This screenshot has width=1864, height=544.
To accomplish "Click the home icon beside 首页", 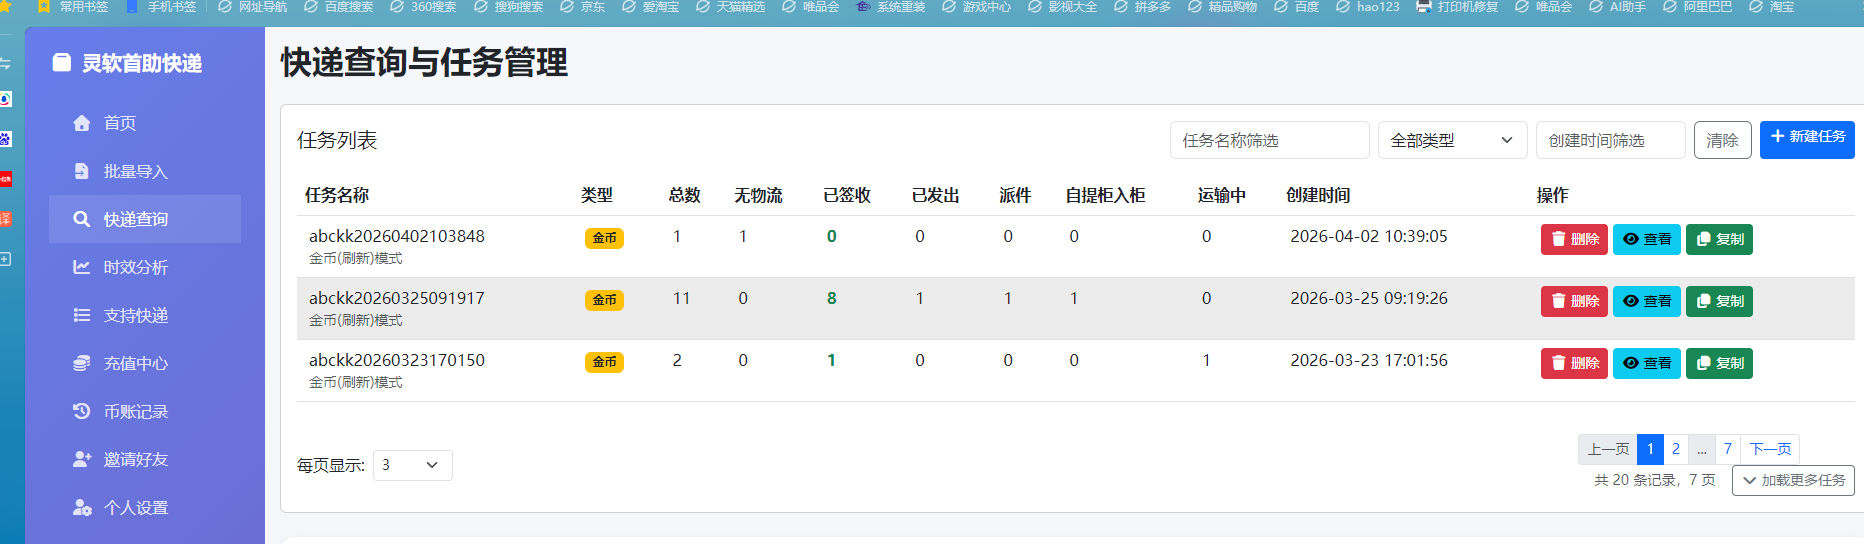I will [82, 123].
